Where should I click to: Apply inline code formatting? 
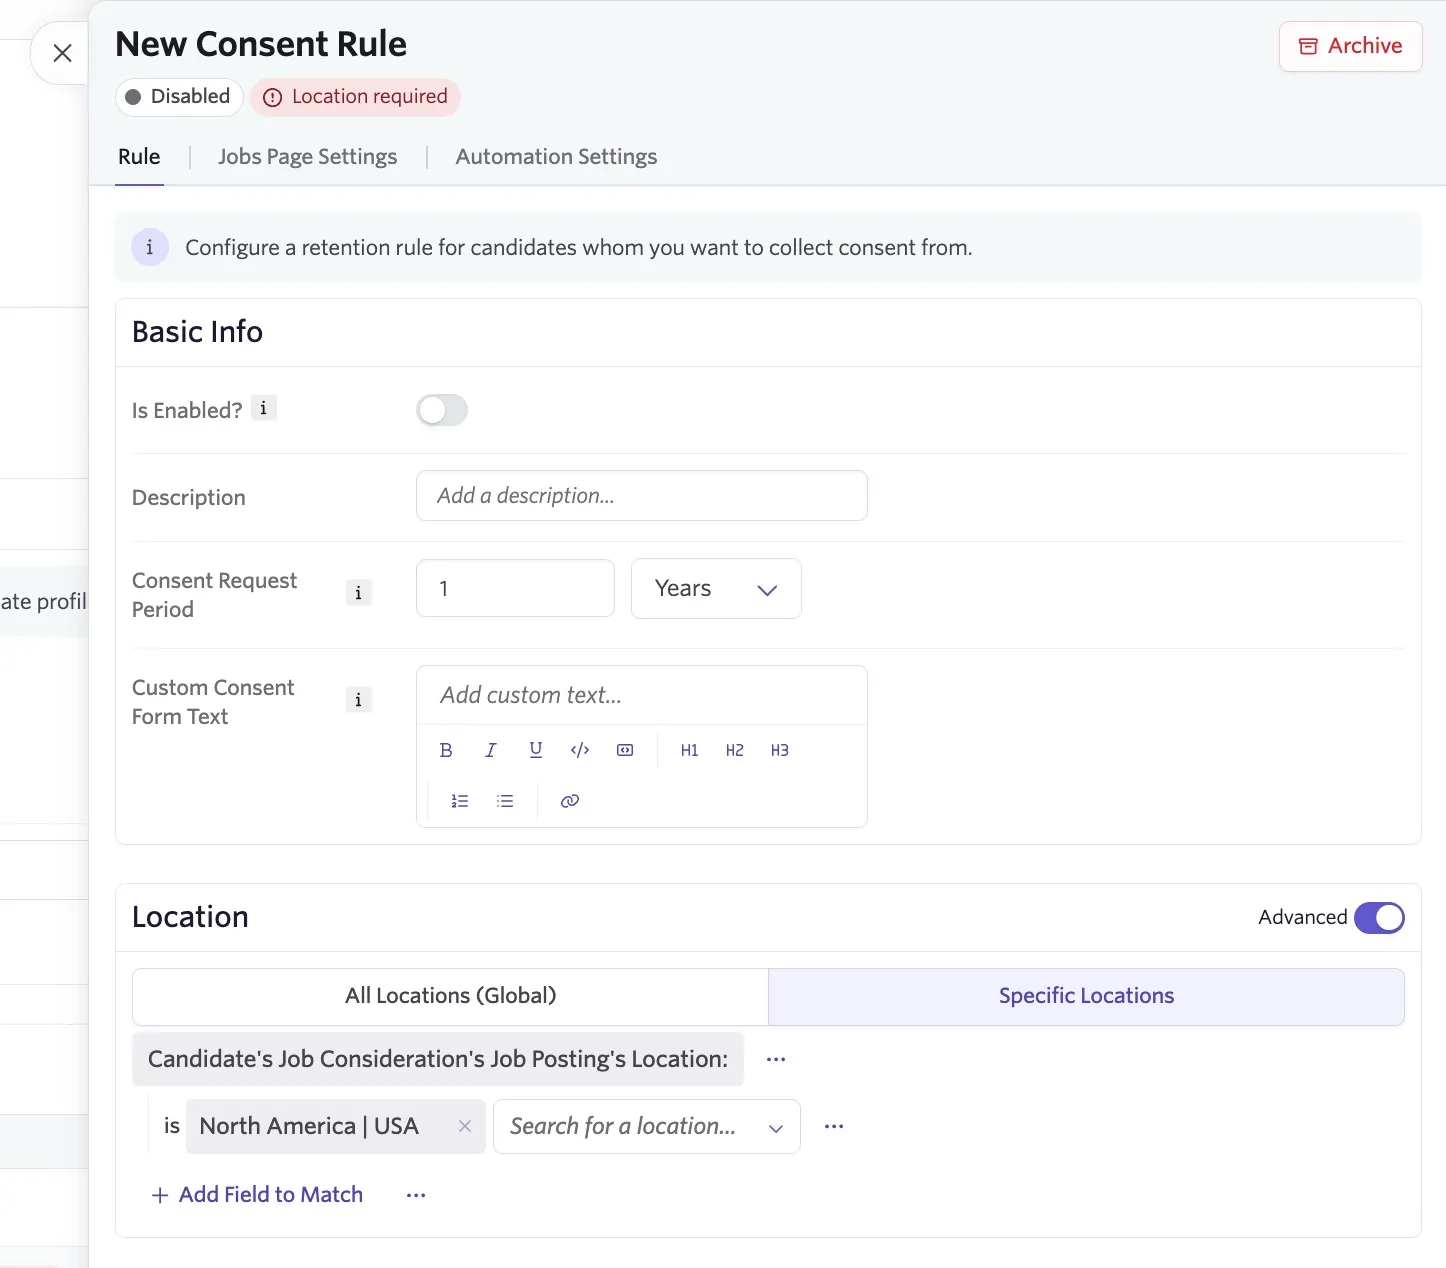(x=580, y=750)
